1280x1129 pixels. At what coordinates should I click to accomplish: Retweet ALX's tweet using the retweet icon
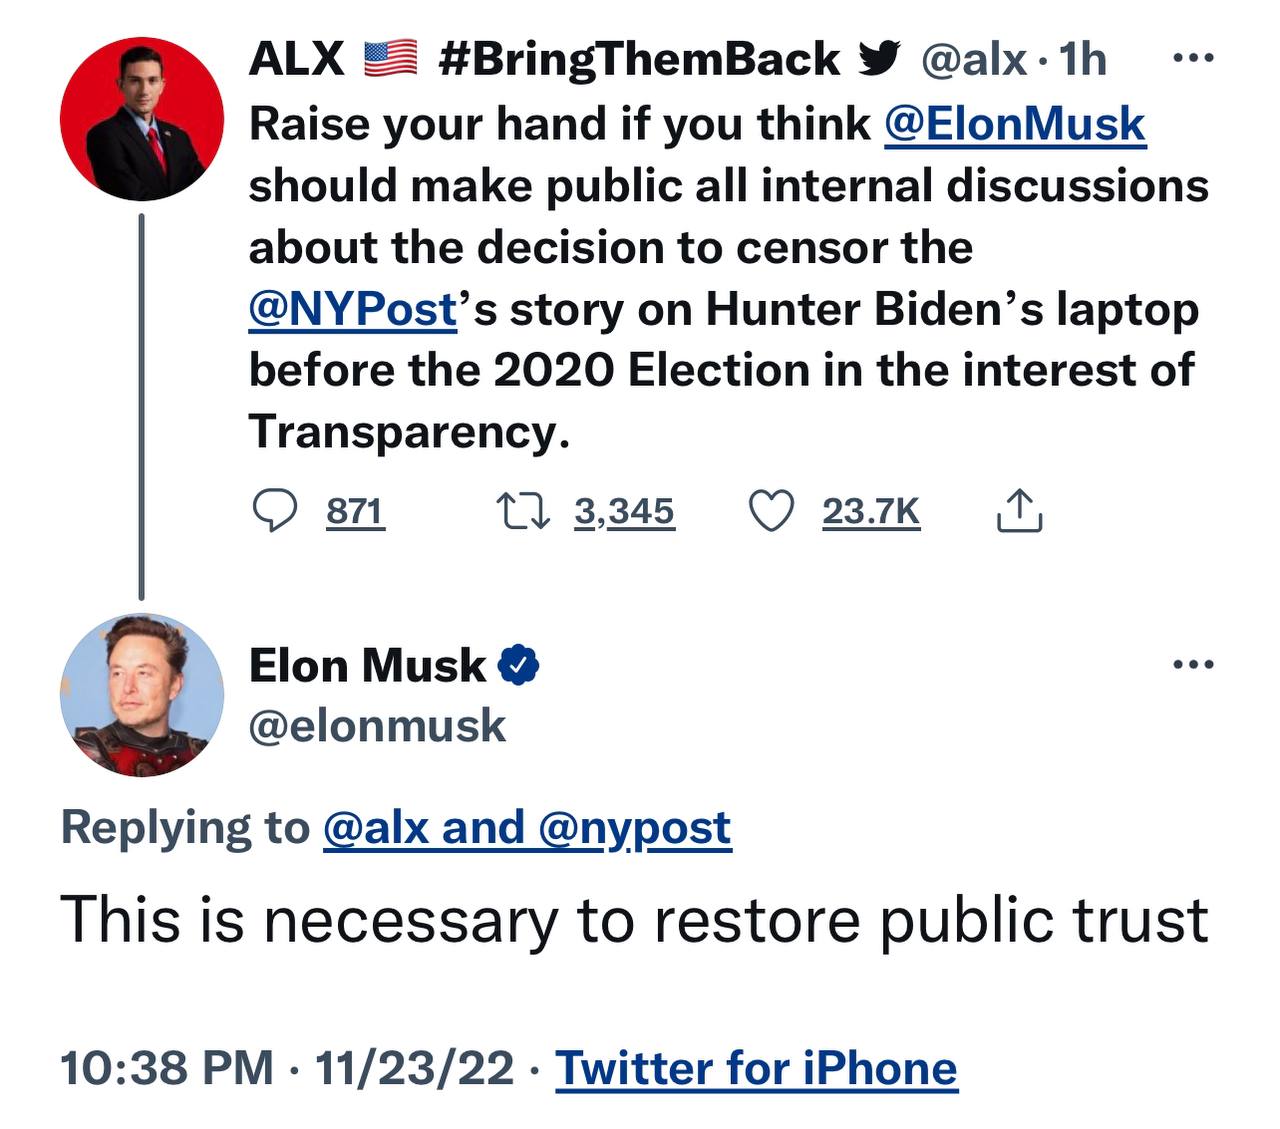coord(524,512)
